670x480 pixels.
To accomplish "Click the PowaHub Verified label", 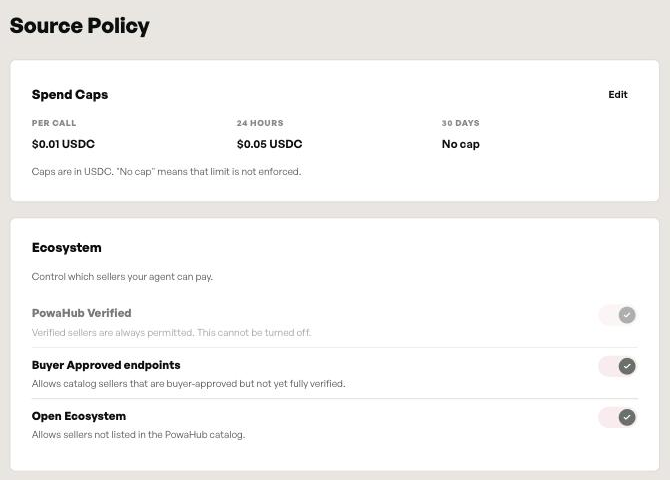I will click(x=82, y=313).
